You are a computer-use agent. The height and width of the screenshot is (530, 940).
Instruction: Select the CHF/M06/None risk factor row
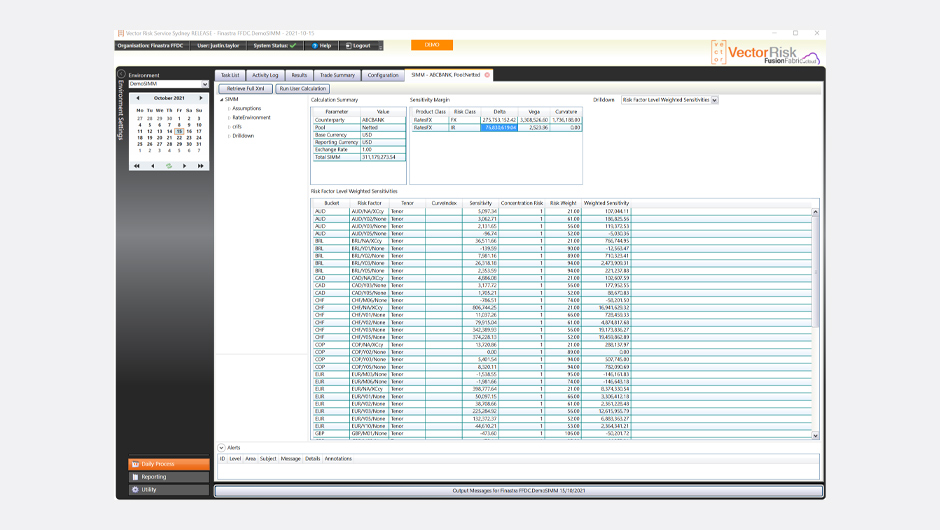pyautogui.click(x=562, y=300)
